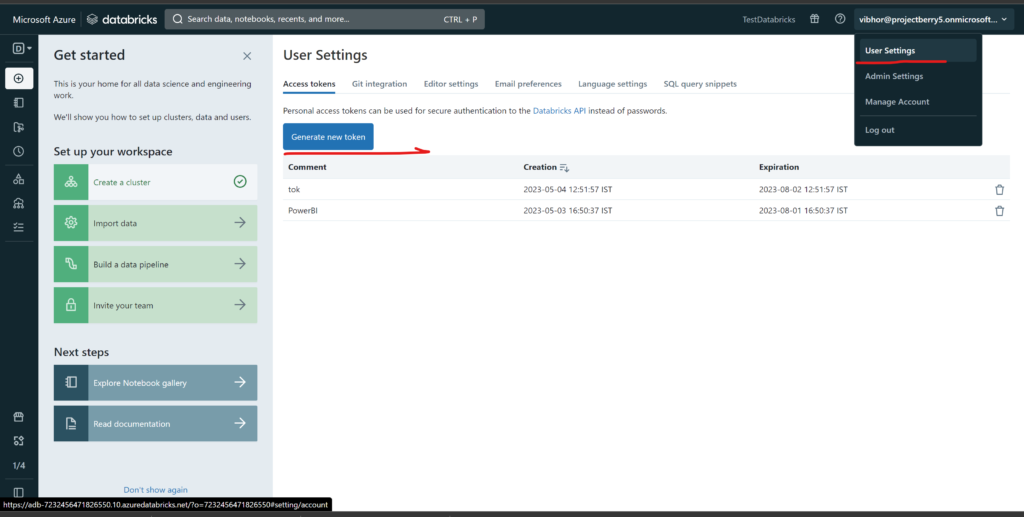Click the Import data card

(x=155, y=223)
